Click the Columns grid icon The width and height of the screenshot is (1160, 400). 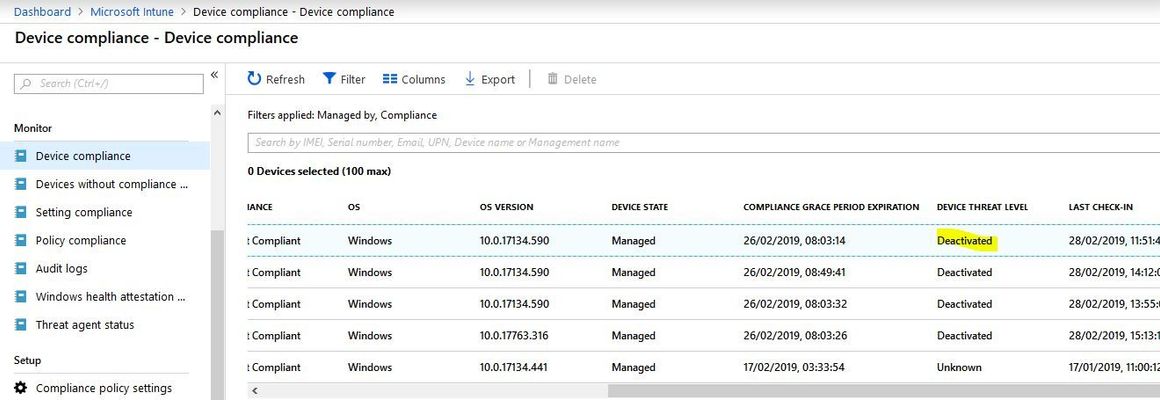click(x=390, y=79)
